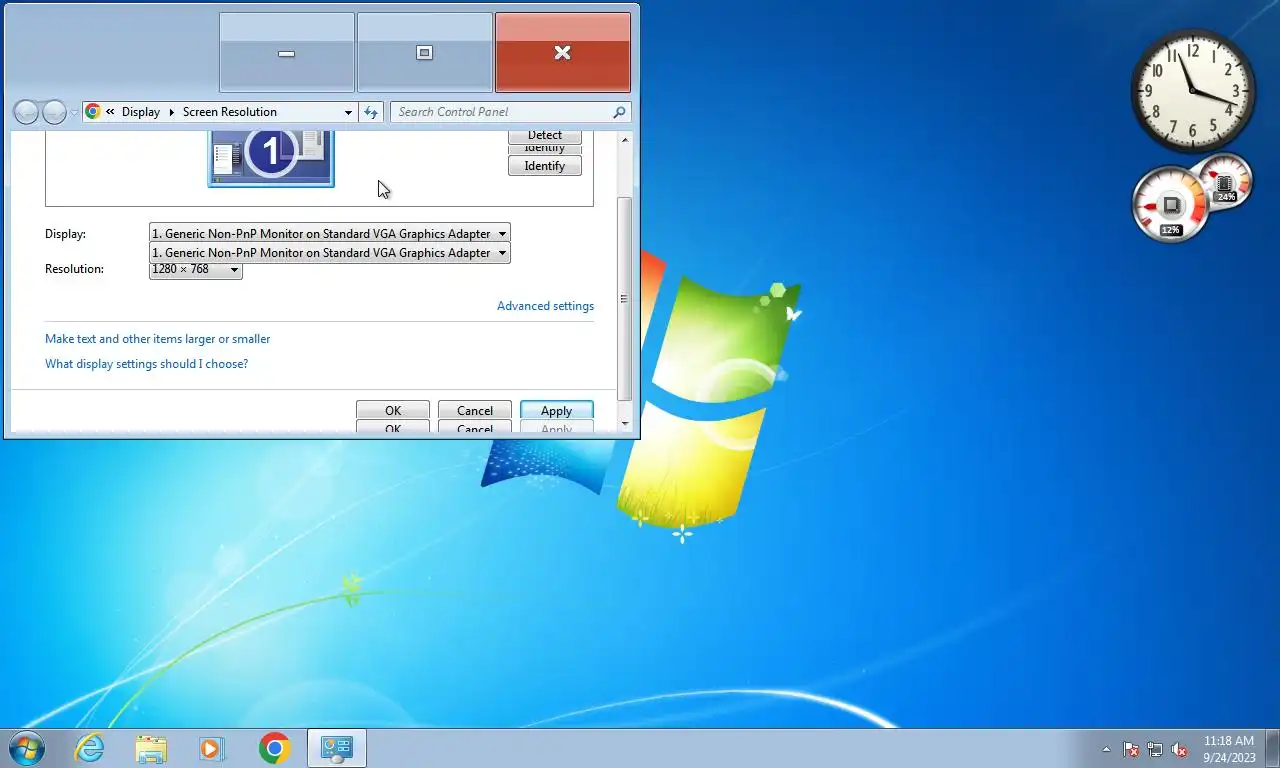Click the network tray icon
Image resolution: width=1280 pixels, height=768 pixels.
click(x=1155, y=749)
